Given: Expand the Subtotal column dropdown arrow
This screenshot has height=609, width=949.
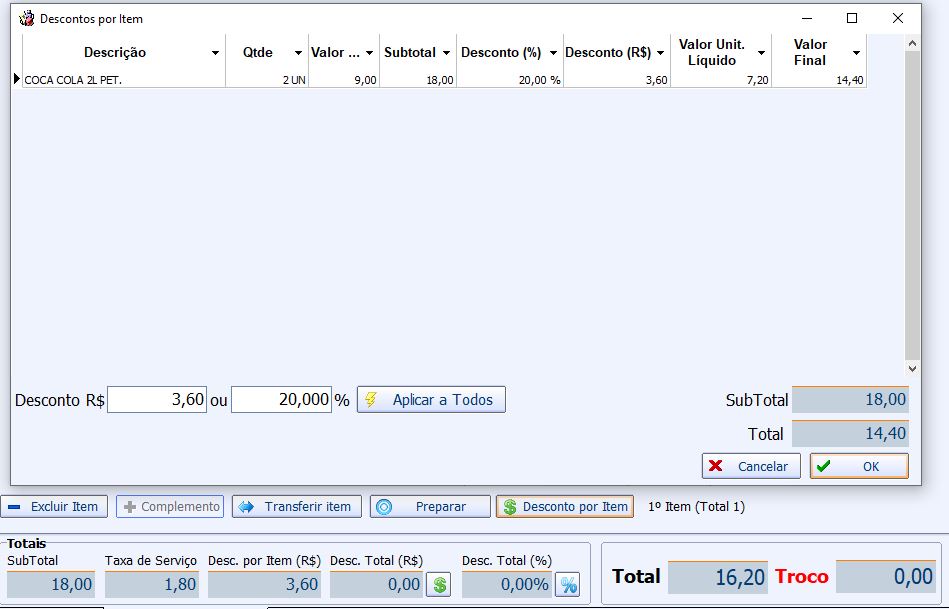Looking at the screenshot, I should pos(446,53).
